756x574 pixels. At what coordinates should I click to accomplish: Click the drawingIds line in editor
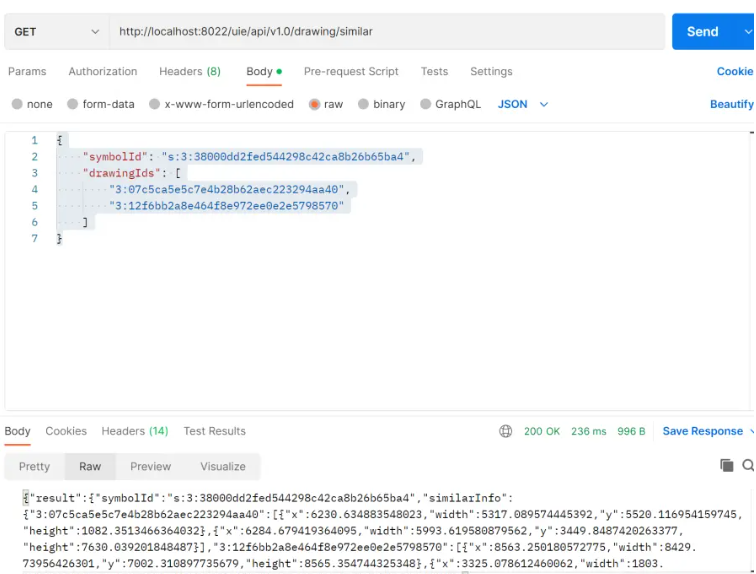point(132,173)
